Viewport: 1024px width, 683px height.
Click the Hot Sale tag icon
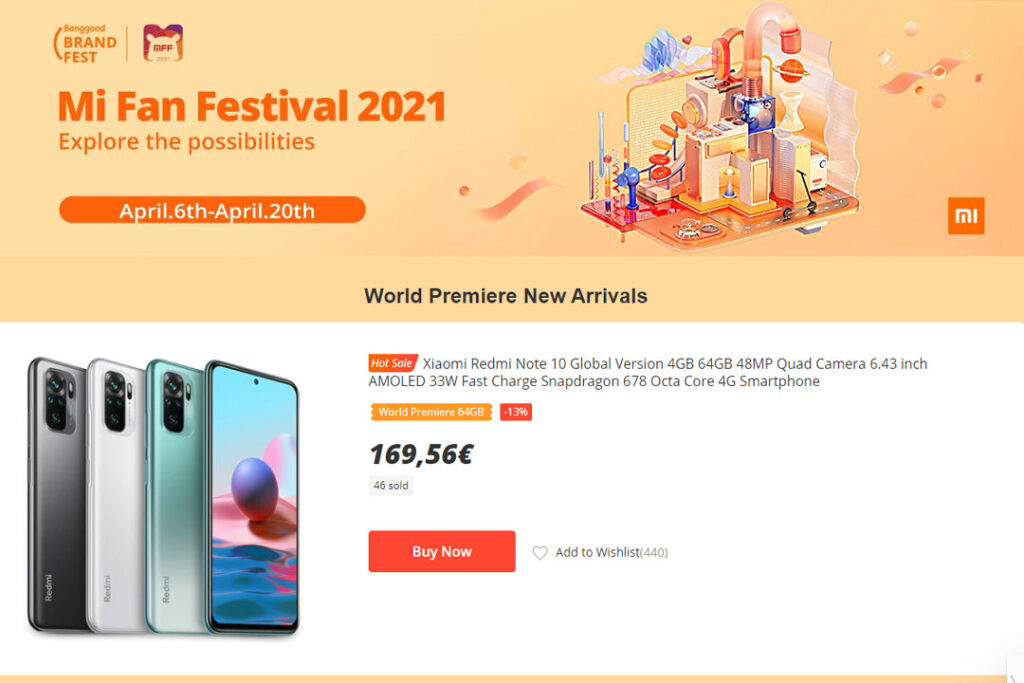click(x=392, y=363)
